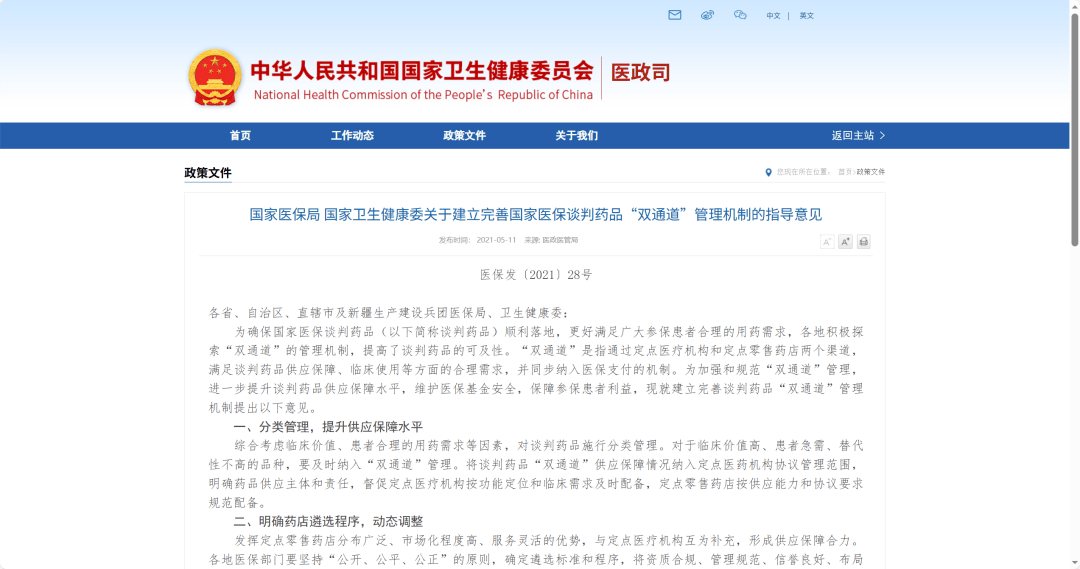Open the 首页 navigation menu item

click(x=240, y=136)
